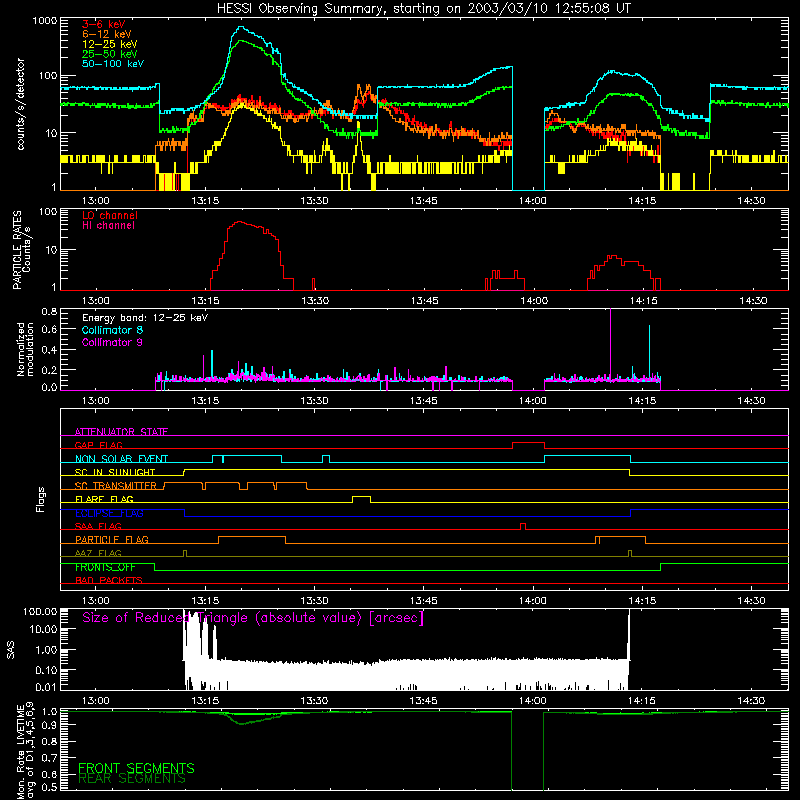The width and height of the screenshot is (800, 800).
Task: Click the Normalized modulation axis label
Action: (x=25, y=349)
